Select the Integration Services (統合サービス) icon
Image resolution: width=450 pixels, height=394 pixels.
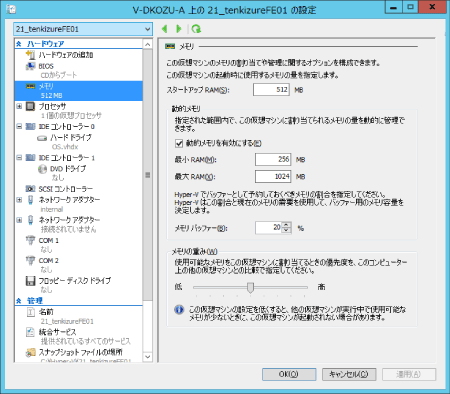[30, 332]
